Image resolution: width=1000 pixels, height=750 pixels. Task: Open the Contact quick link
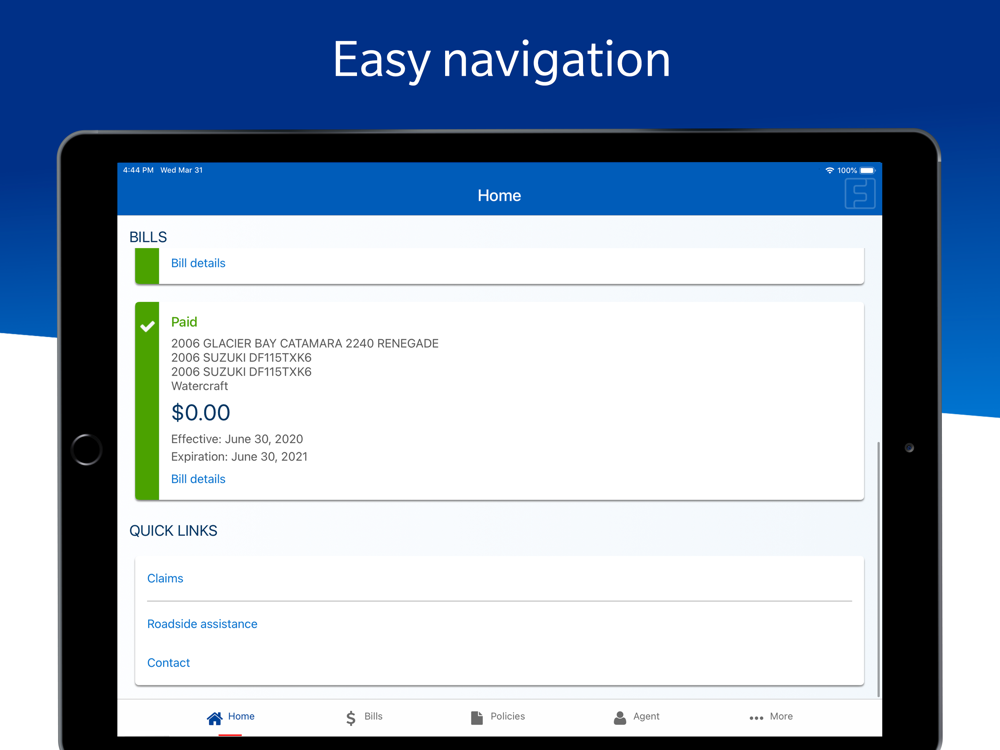tap(168, 663)
